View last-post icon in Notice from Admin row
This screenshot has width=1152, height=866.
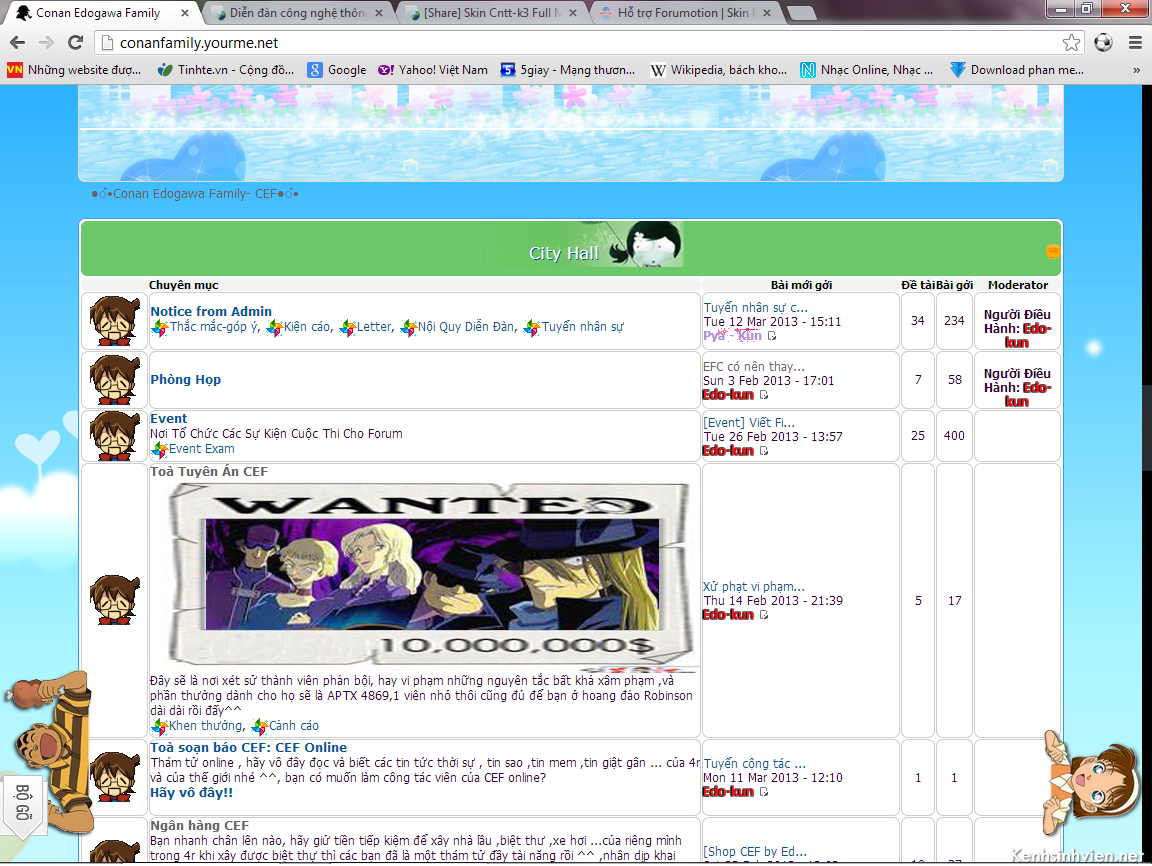click(x=771, y=336)
